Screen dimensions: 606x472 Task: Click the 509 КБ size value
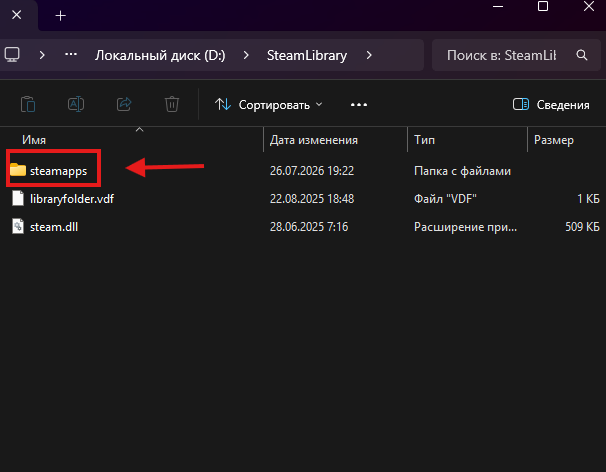click(582, 227)
